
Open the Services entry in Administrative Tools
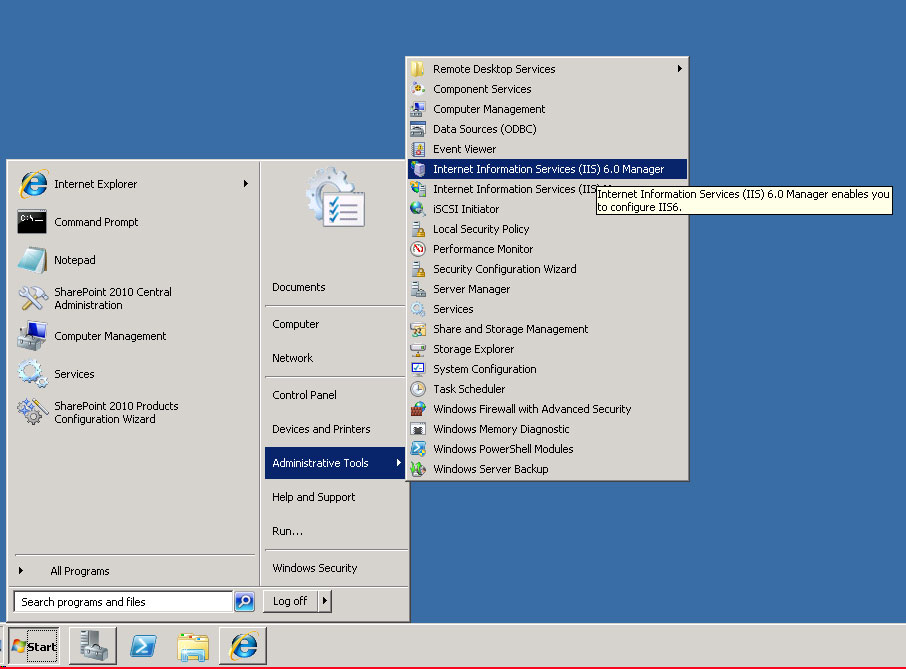[x=547, y=309]
